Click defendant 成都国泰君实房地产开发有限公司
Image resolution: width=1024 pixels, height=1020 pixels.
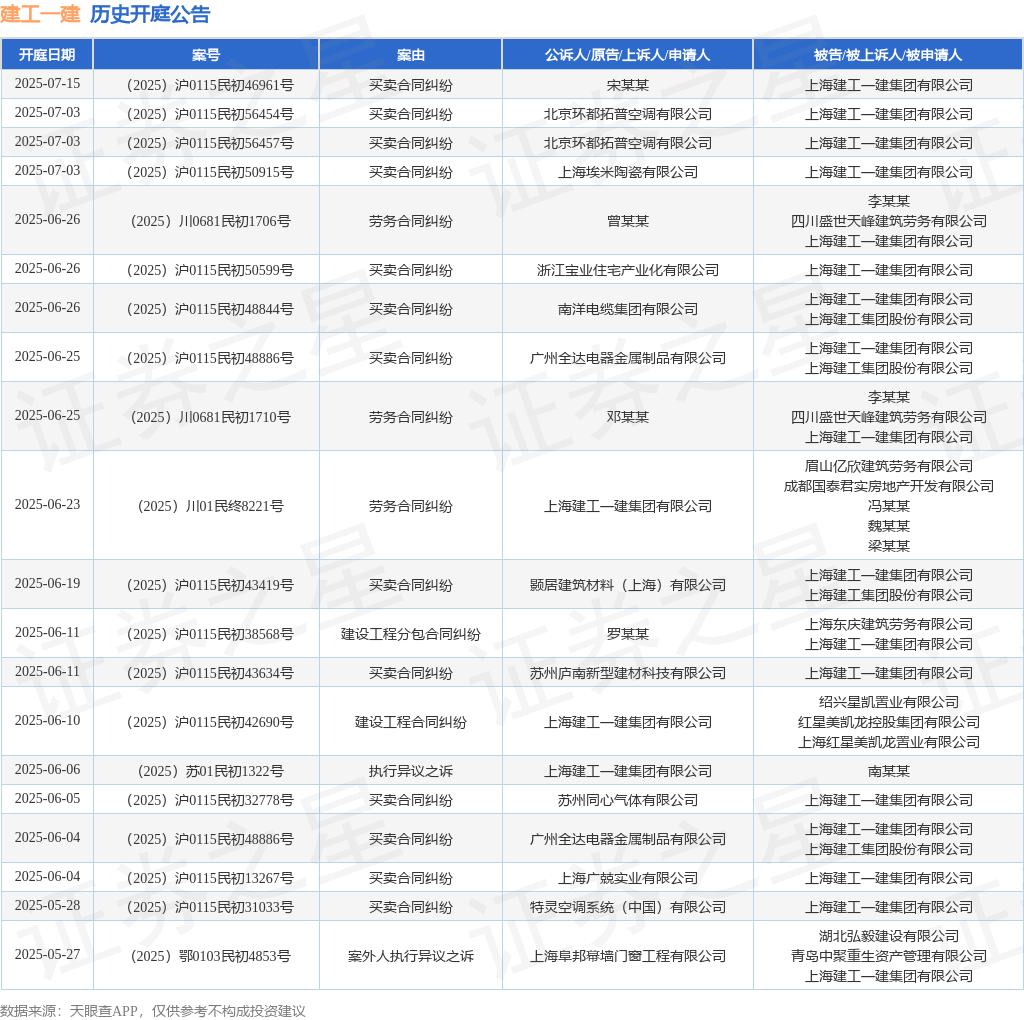888,486
